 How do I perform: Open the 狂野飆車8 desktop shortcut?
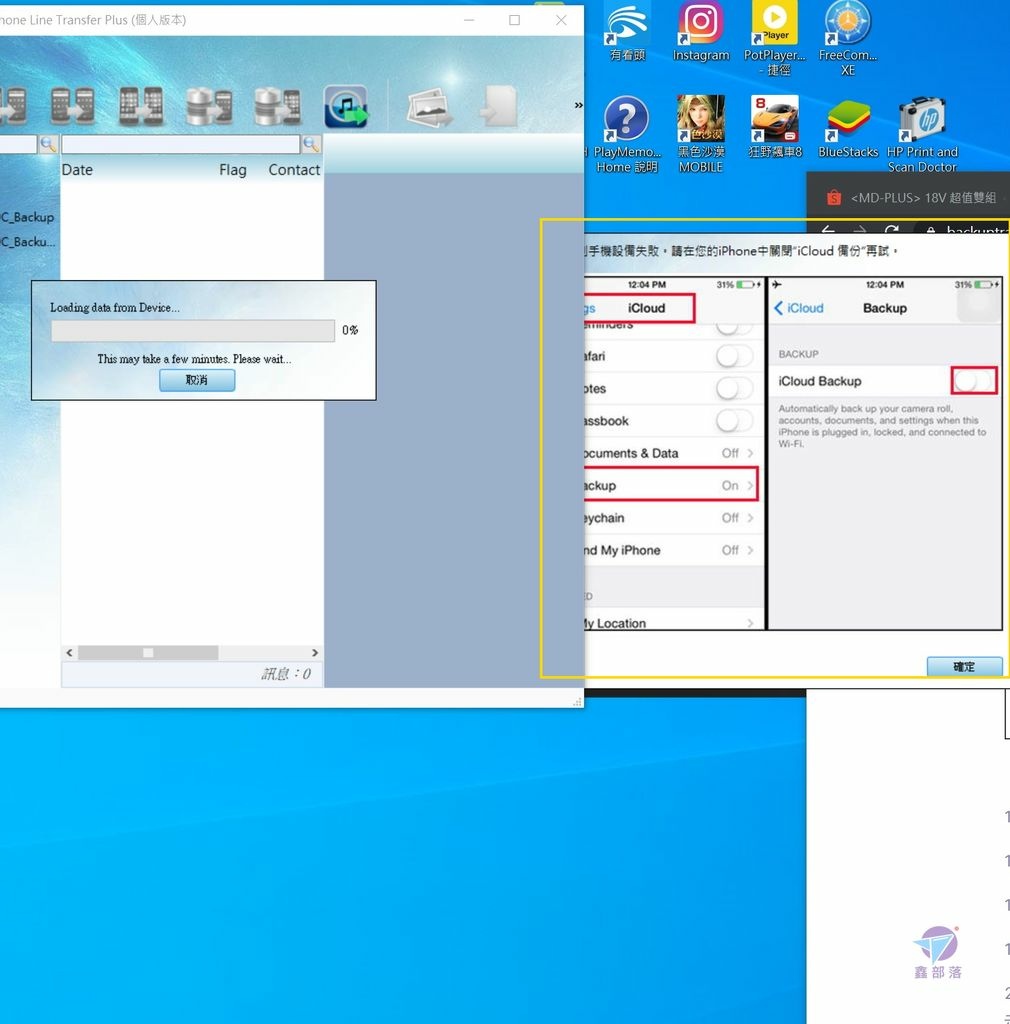coord(774,127)
